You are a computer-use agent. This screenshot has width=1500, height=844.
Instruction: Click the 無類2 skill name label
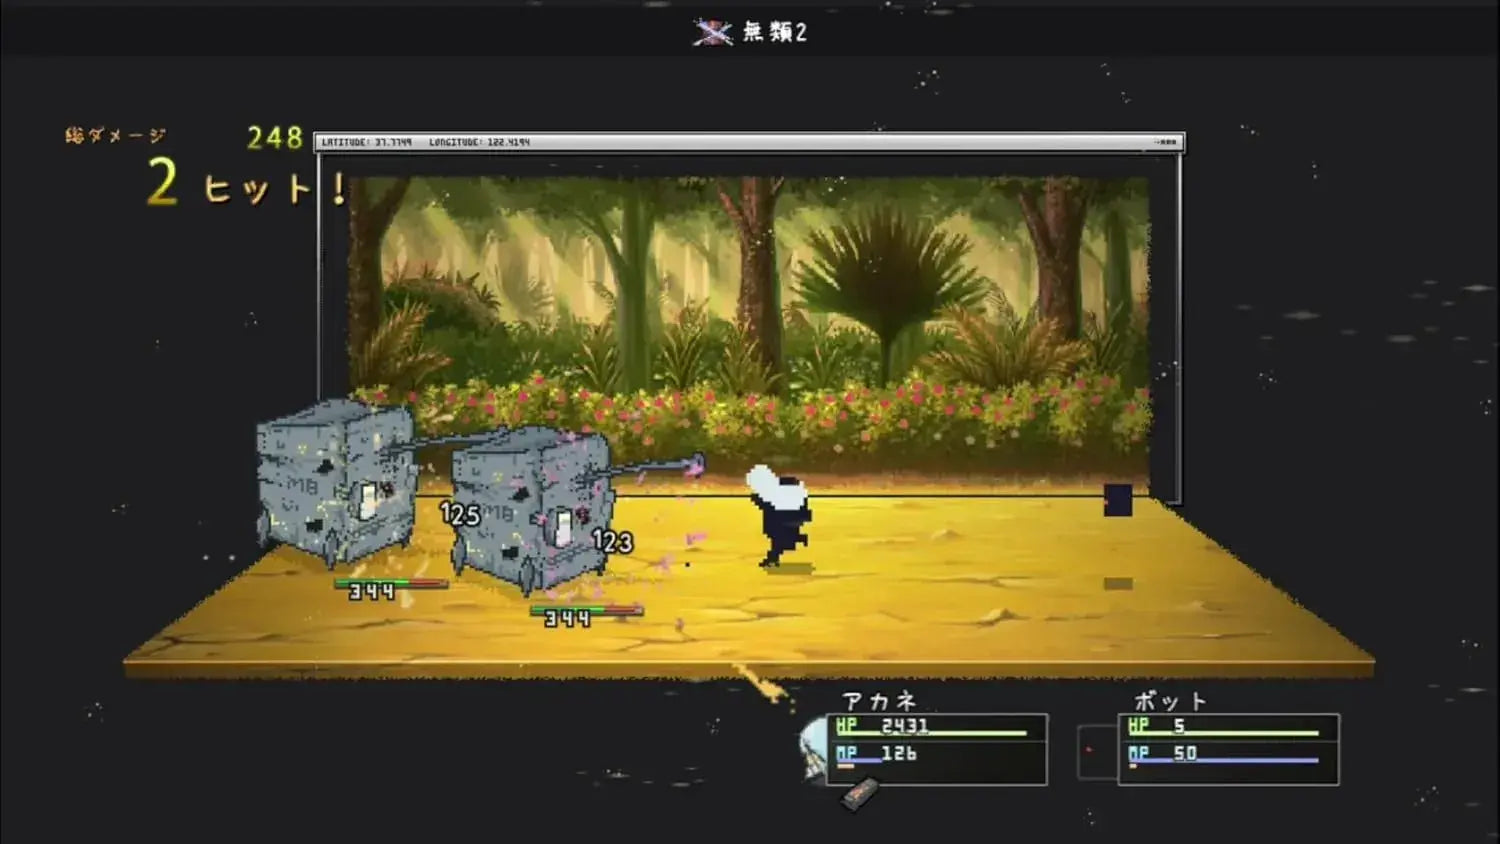click(774, 32)
